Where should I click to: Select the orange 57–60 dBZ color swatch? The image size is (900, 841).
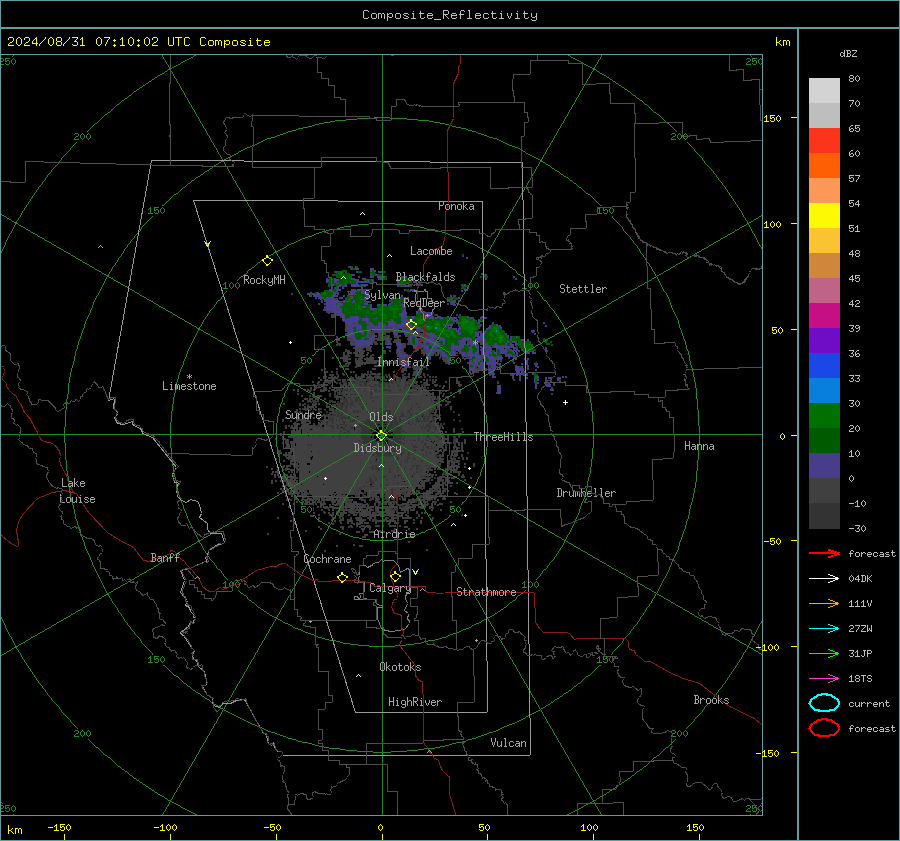click(824, 165)
